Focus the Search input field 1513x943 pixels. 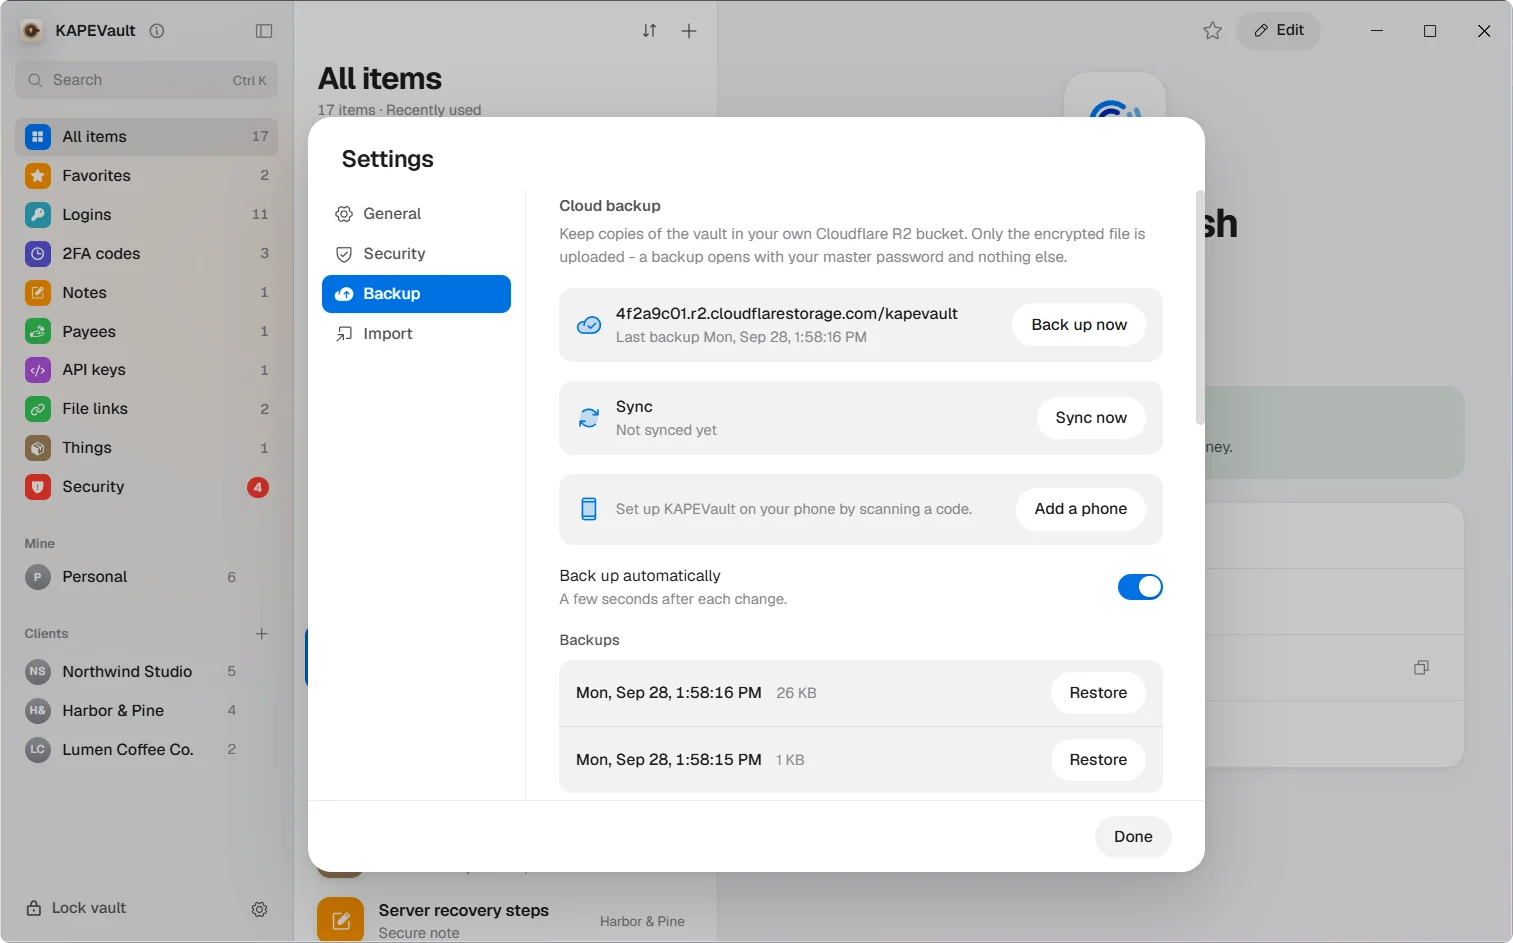[x=146, y=80]
